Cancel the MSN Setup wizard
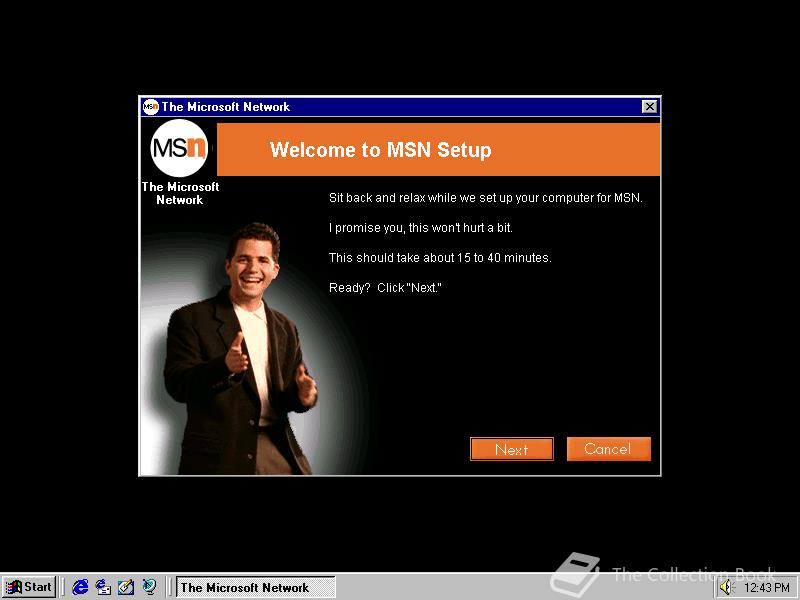This screenshot has height=600, width=800. [608, 449]
